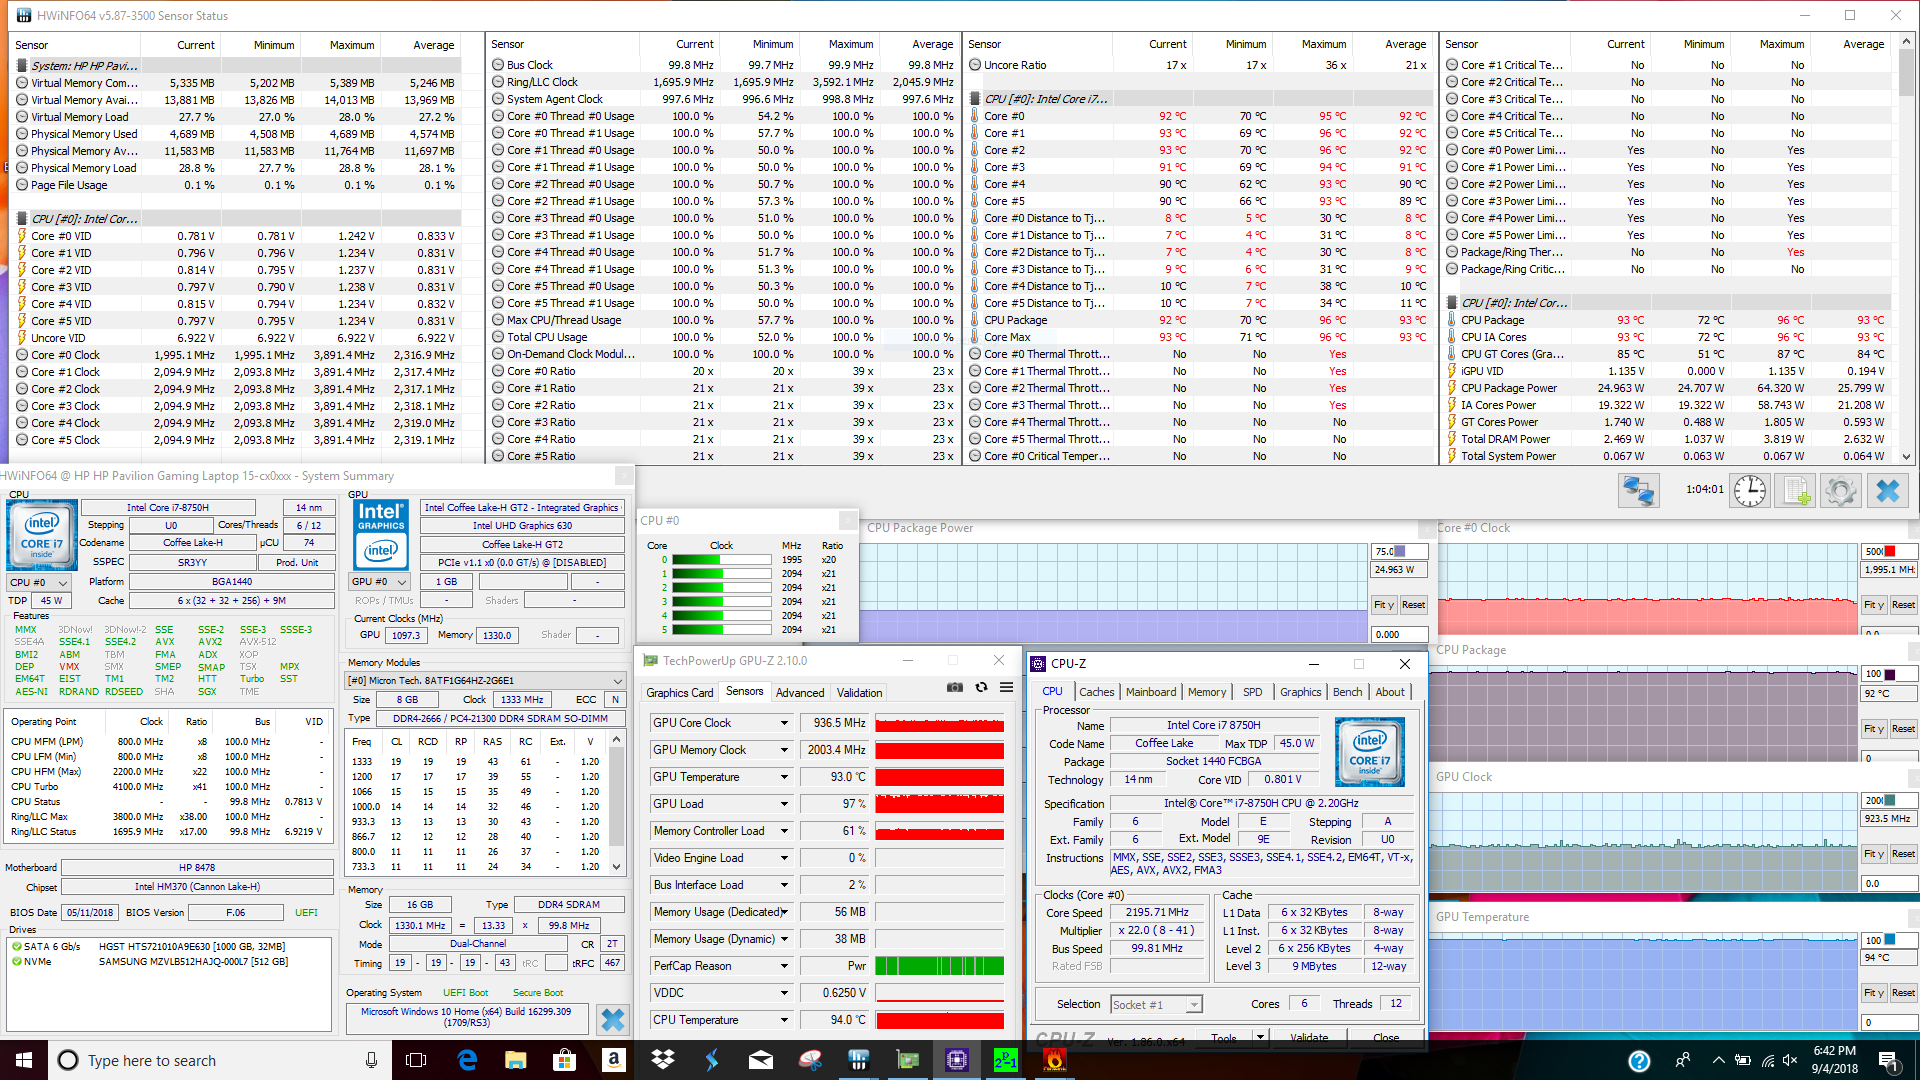Switch to Graphics Card tab in GPU-Z
Screen dimensions: 1920x1080
click(x=679, y=693)
